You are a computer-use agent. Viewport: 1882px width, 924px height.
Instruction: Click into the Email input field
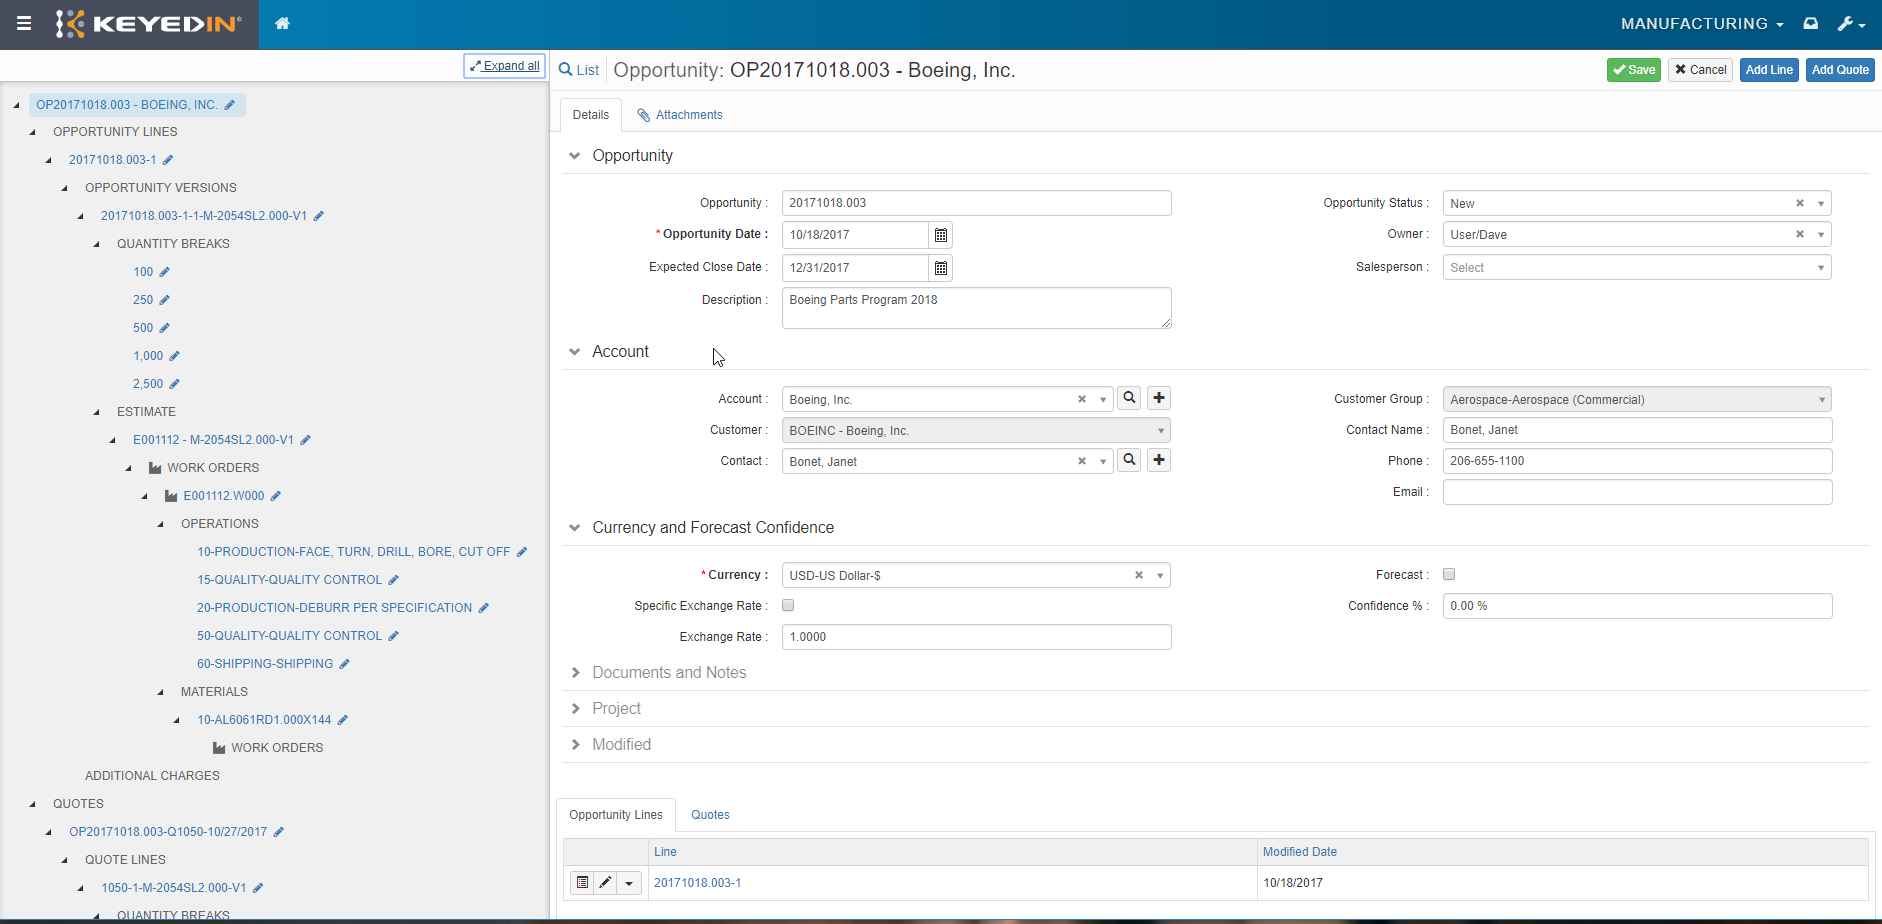tap(1636, 492)
